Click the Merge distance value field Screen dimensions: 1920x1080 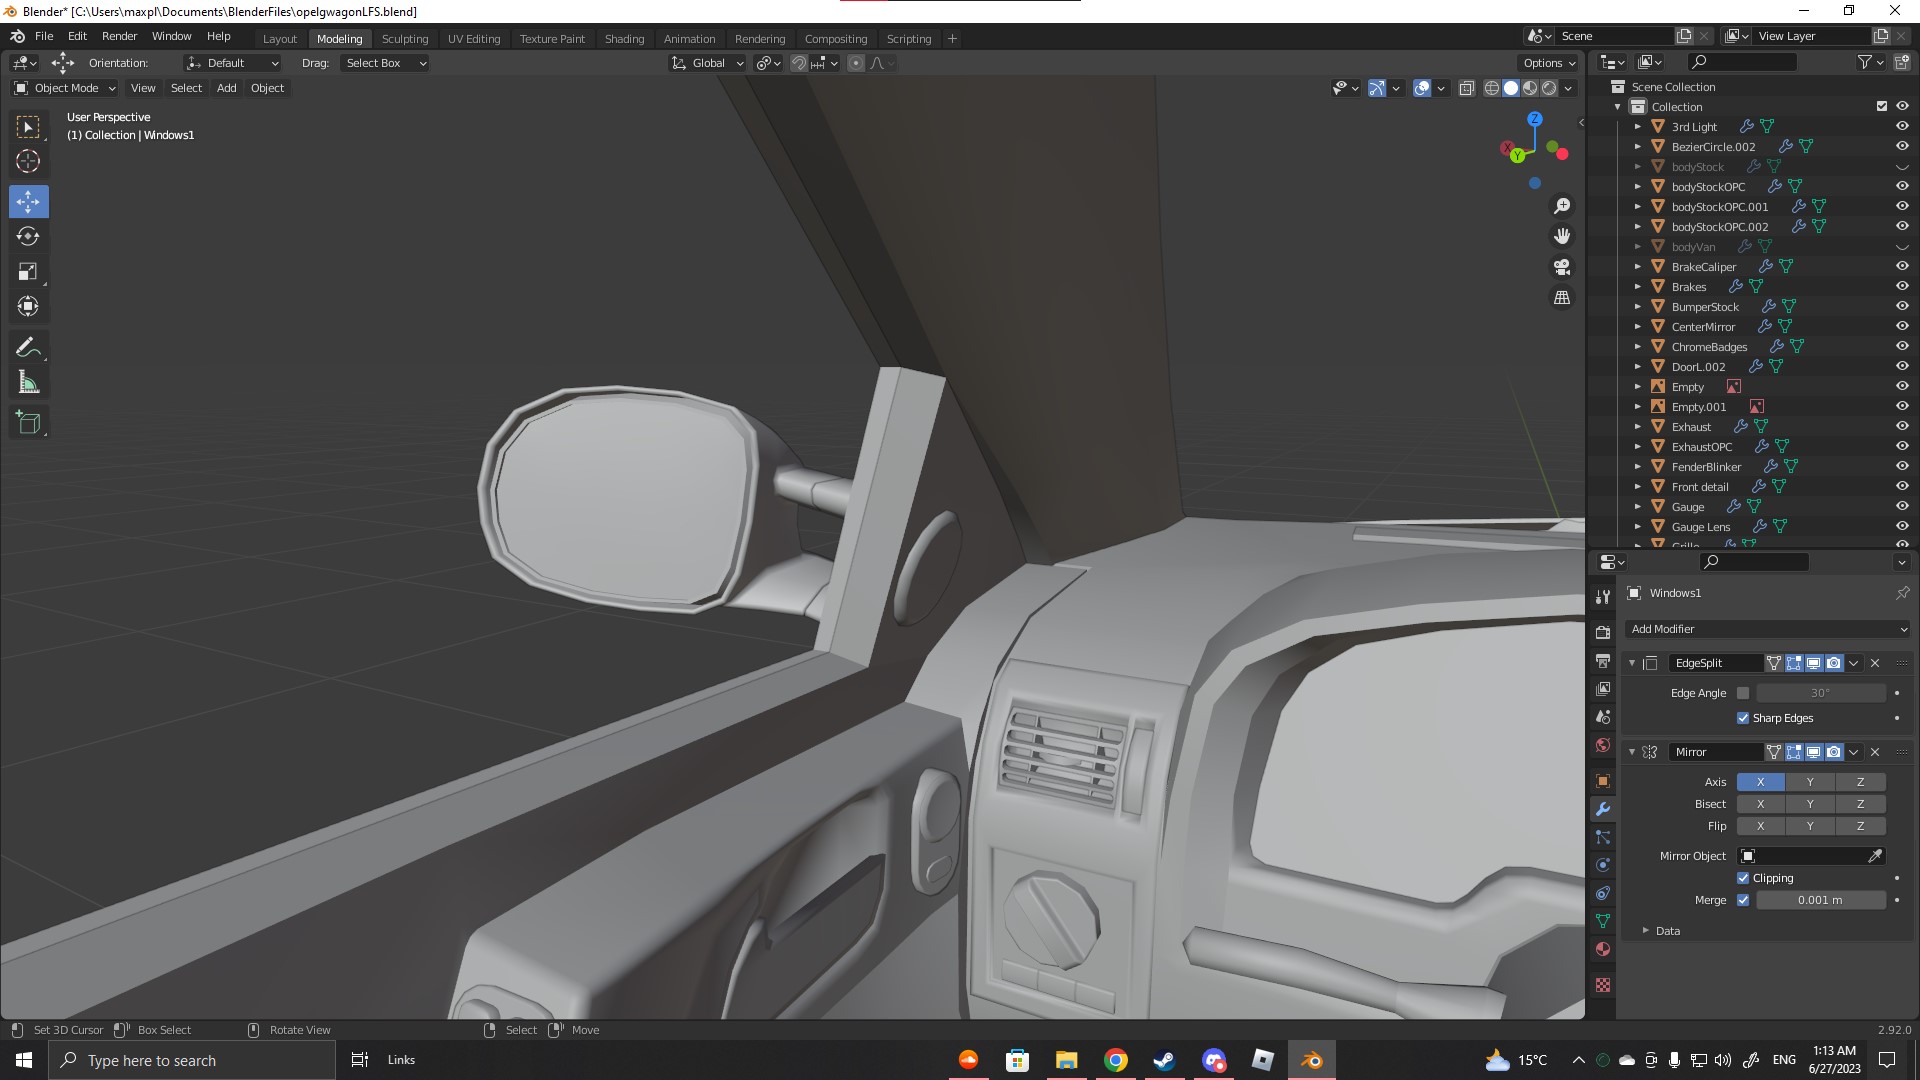[1820, 900]
